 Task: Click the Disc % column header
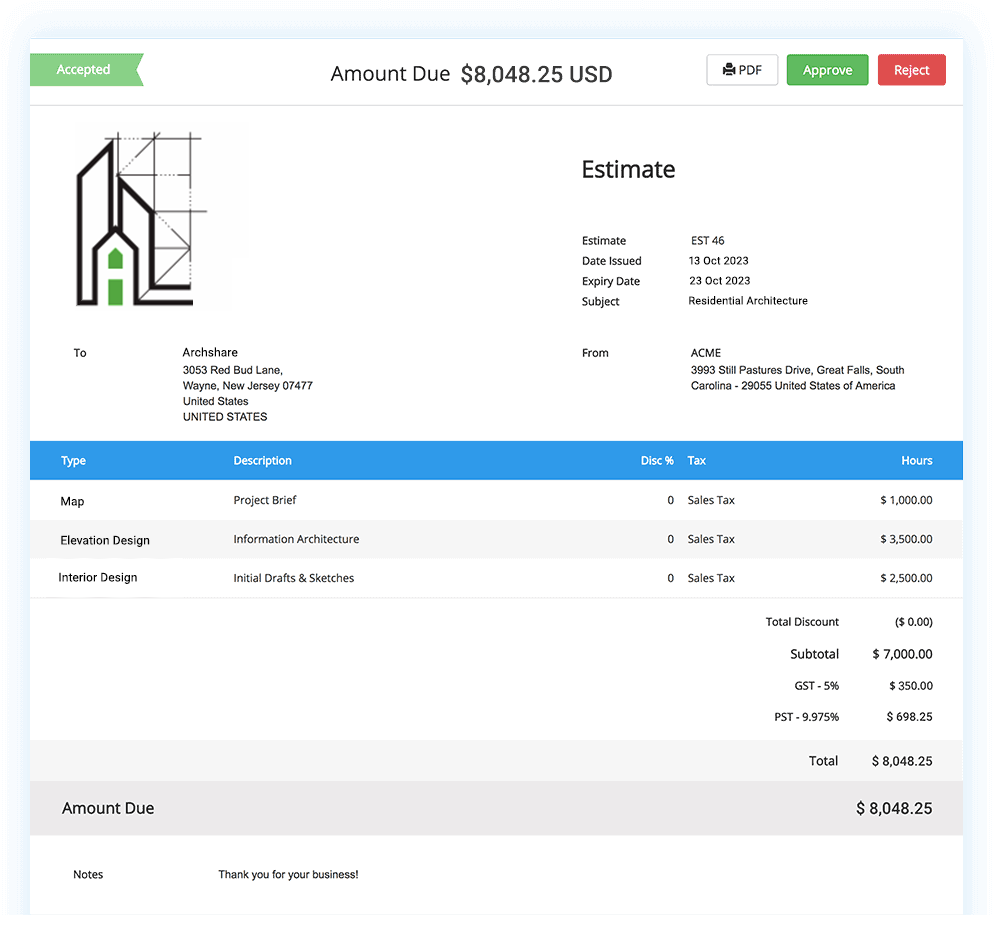(656, 461)
